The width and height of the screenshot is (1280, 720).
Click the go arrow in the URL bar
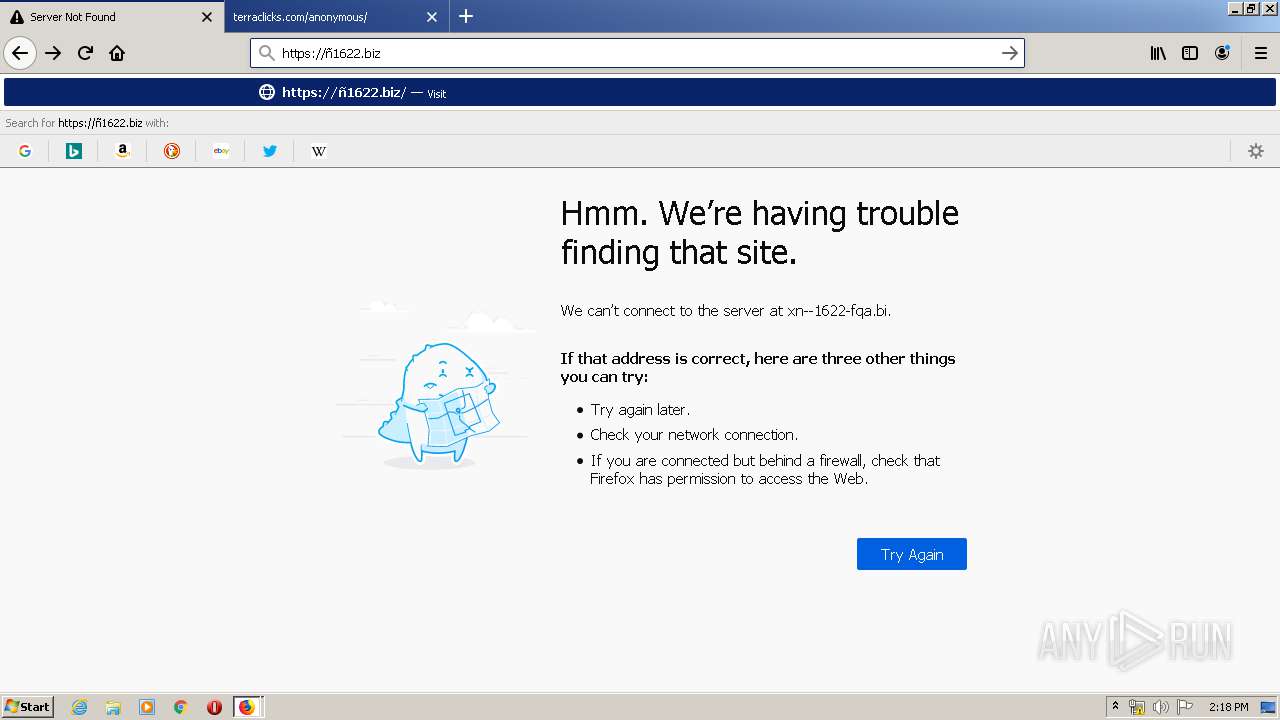tap(1010, 53)
